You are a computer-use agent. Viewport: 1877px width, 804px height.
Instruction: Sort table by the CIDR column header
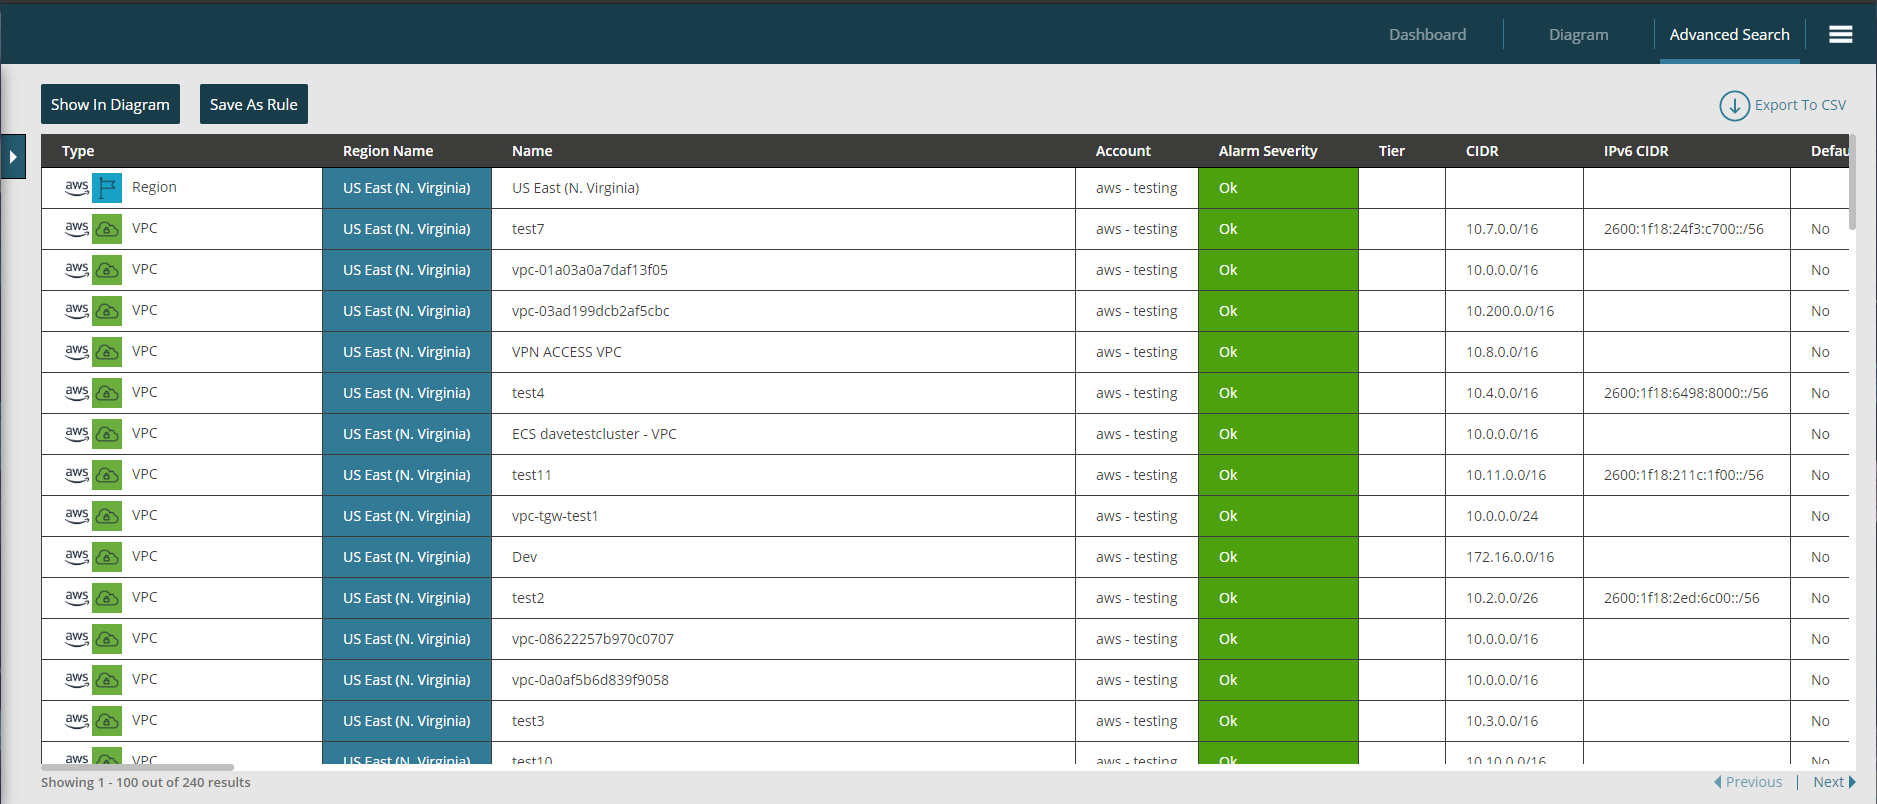coord(1481,151)
